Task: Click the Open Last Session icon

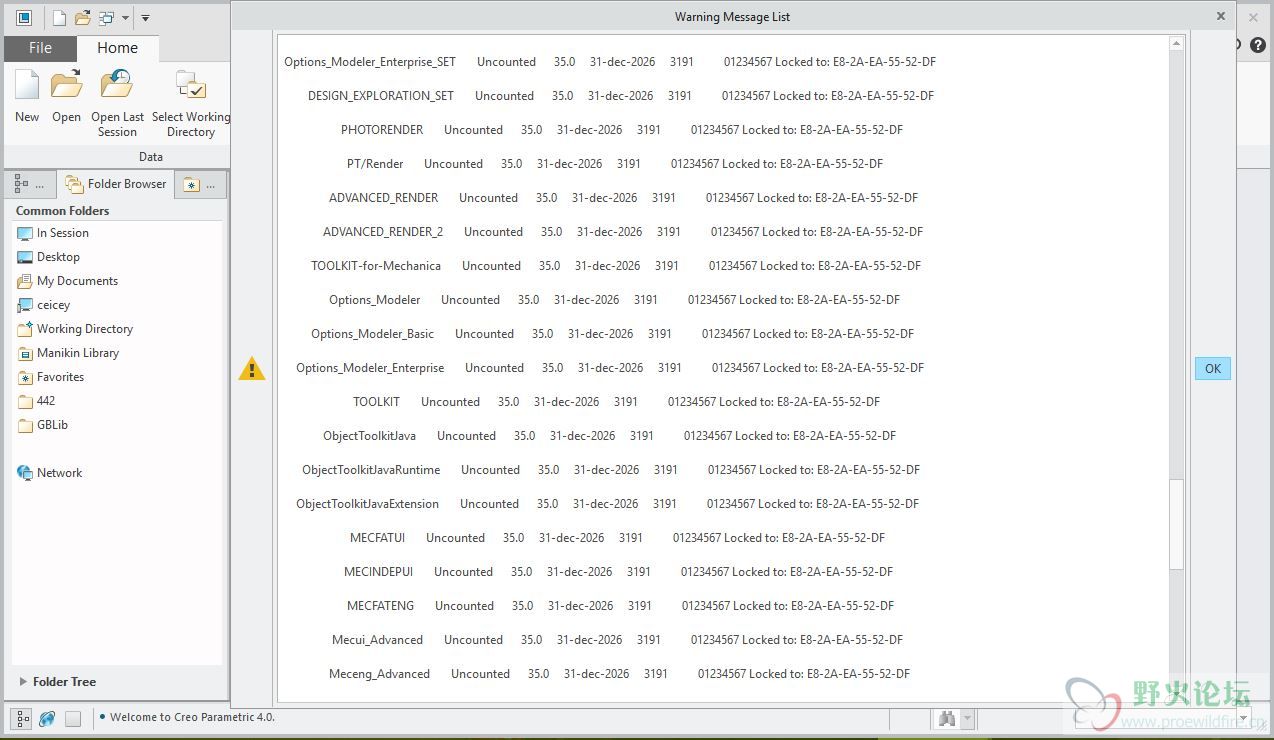Action: tap(117, 84)
